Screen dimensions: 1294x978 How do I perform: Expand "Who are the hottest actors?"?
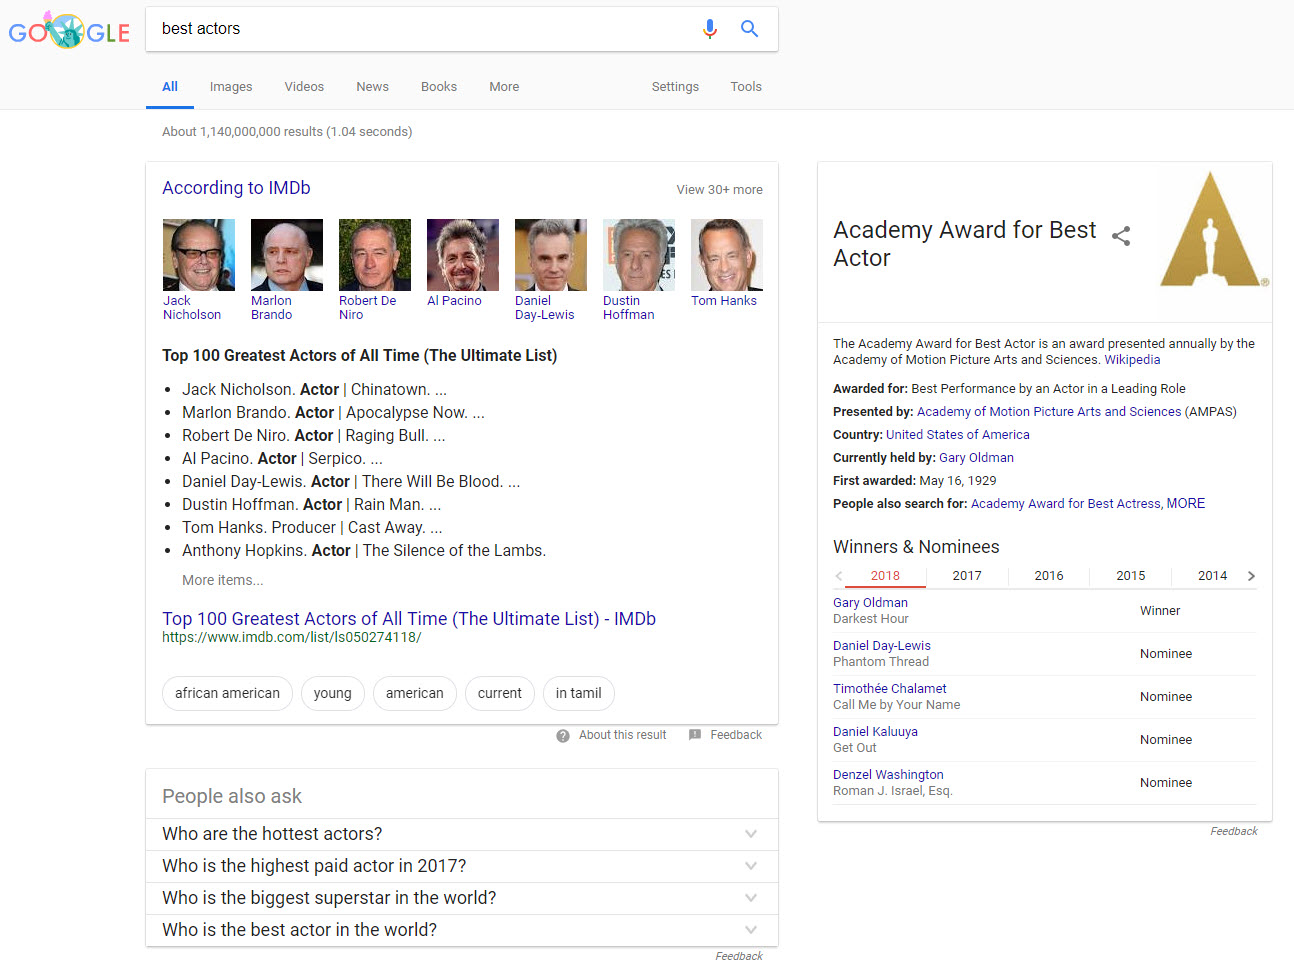click(x=751, y=834)
